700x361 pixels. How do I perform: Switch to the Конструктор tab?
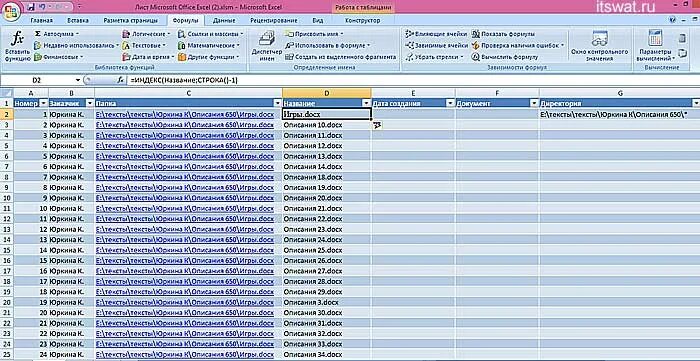tap(362, 21)
